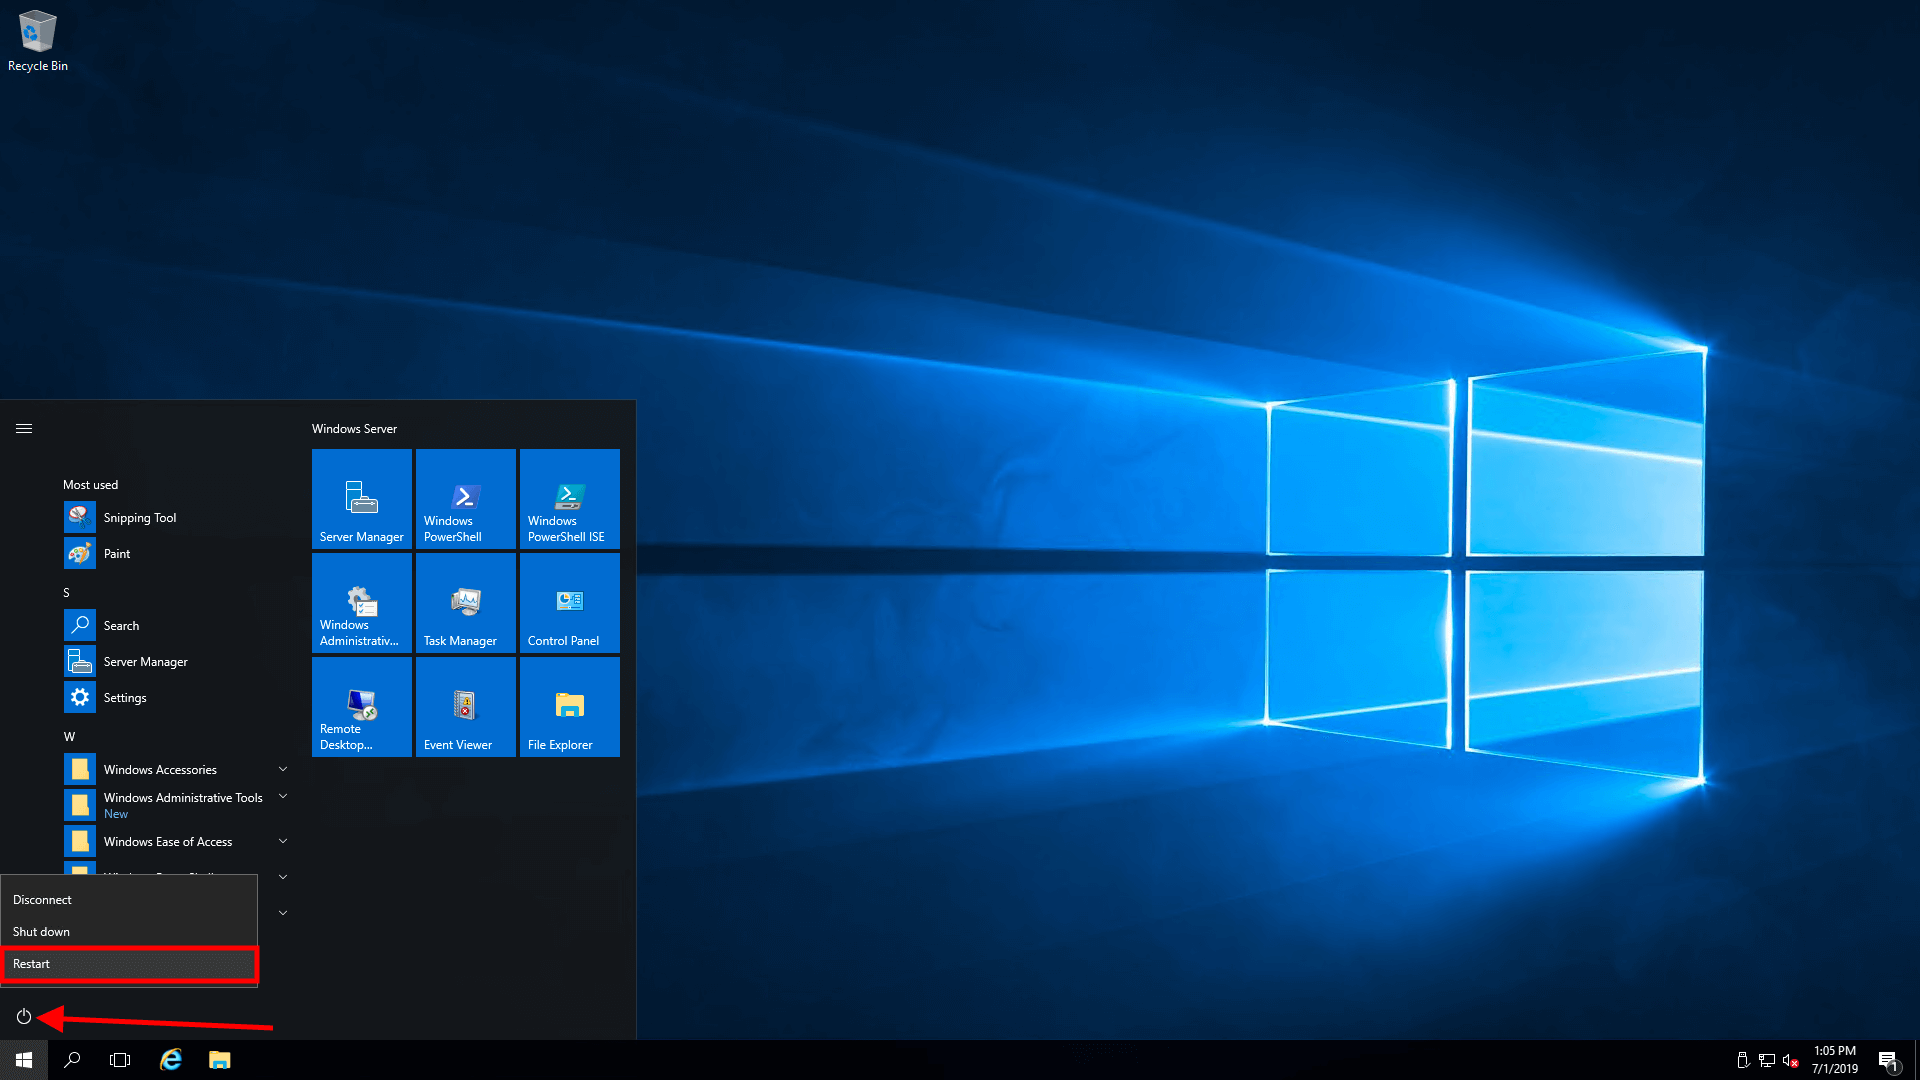Choose Shut down from the power menu
Screen dimensions: 1920x1080
[x=129, y=932]
